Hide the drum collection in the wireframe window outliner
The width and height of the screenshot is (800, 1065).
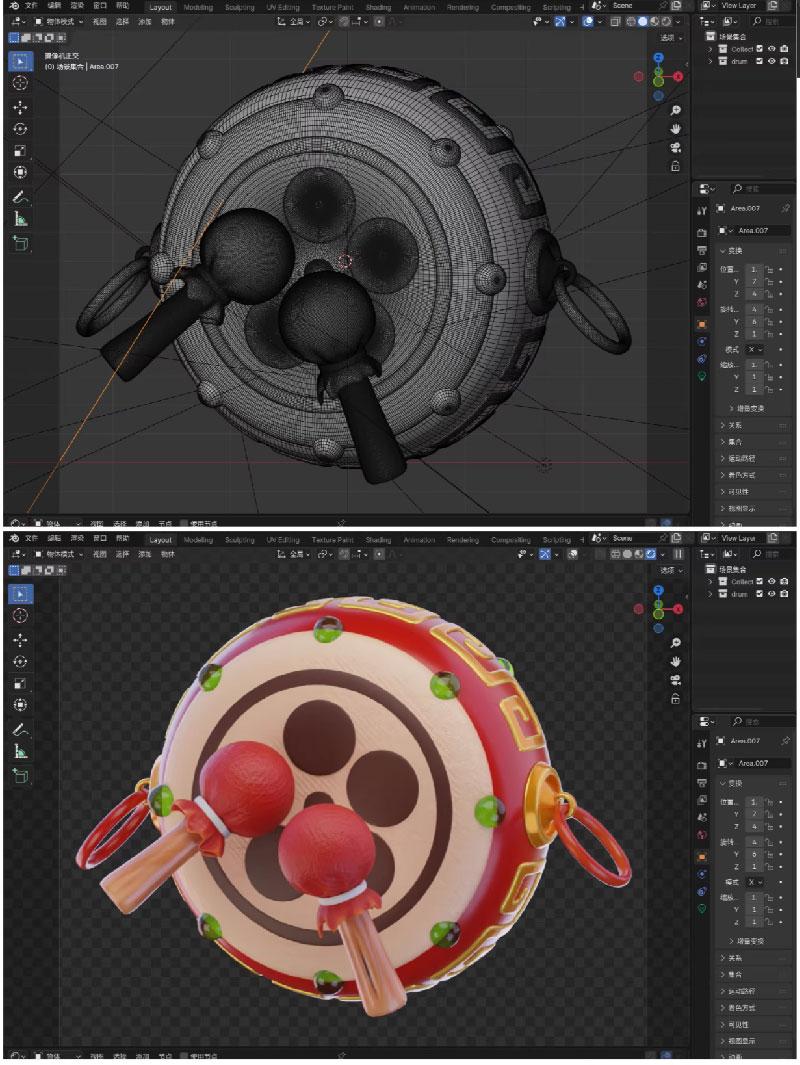click(x=771, y=61)
